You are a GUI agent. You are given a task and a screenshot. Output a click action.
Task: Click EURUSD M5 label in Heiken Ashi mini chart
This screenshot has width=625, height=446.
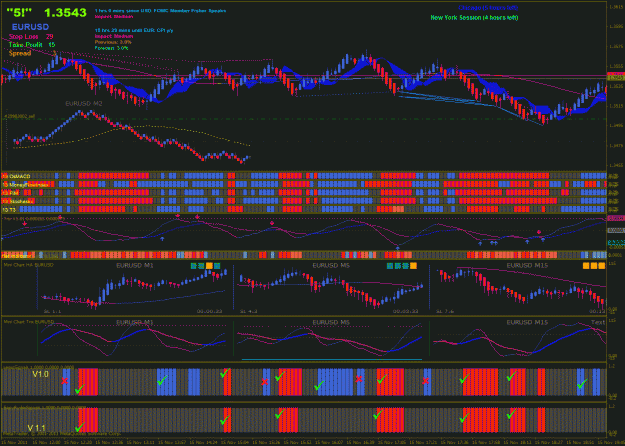point(331,265)
